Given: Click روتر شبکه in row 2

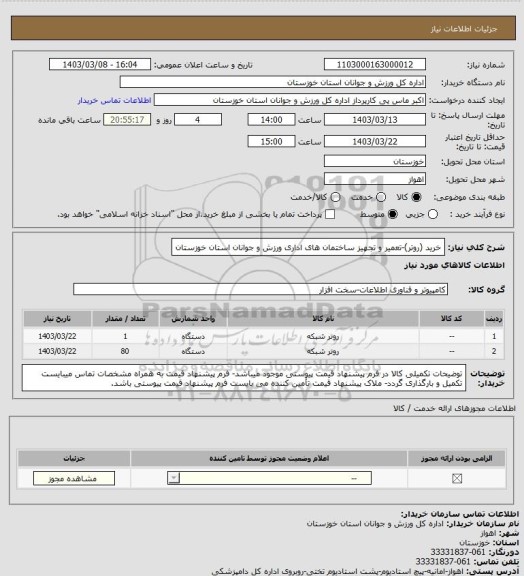Looking at the screenshot, I should [x=323, y=352].
